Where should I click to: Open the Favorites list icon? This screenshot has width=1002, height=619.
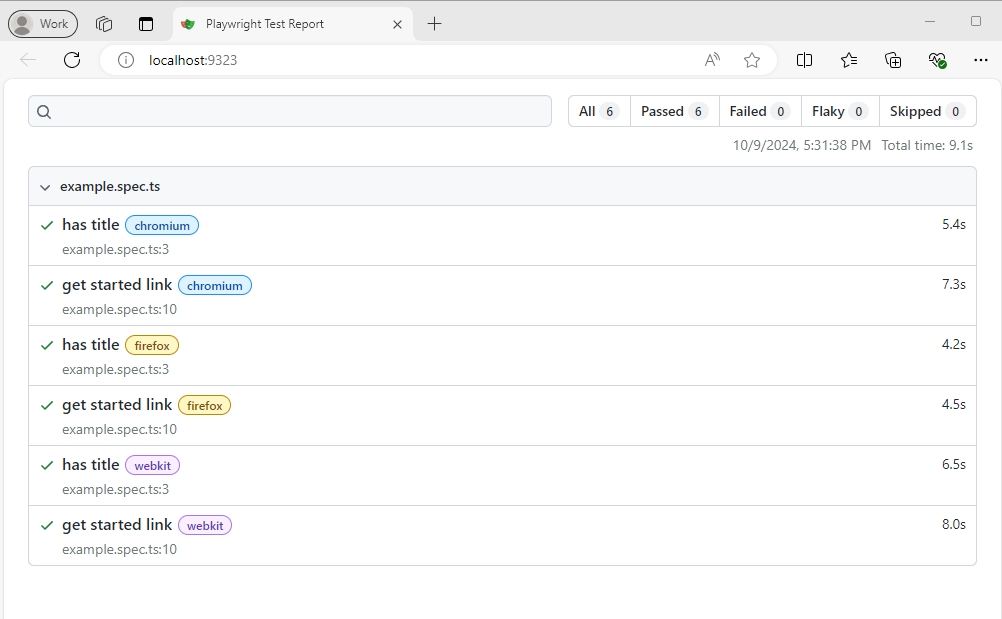coord(849,60)
